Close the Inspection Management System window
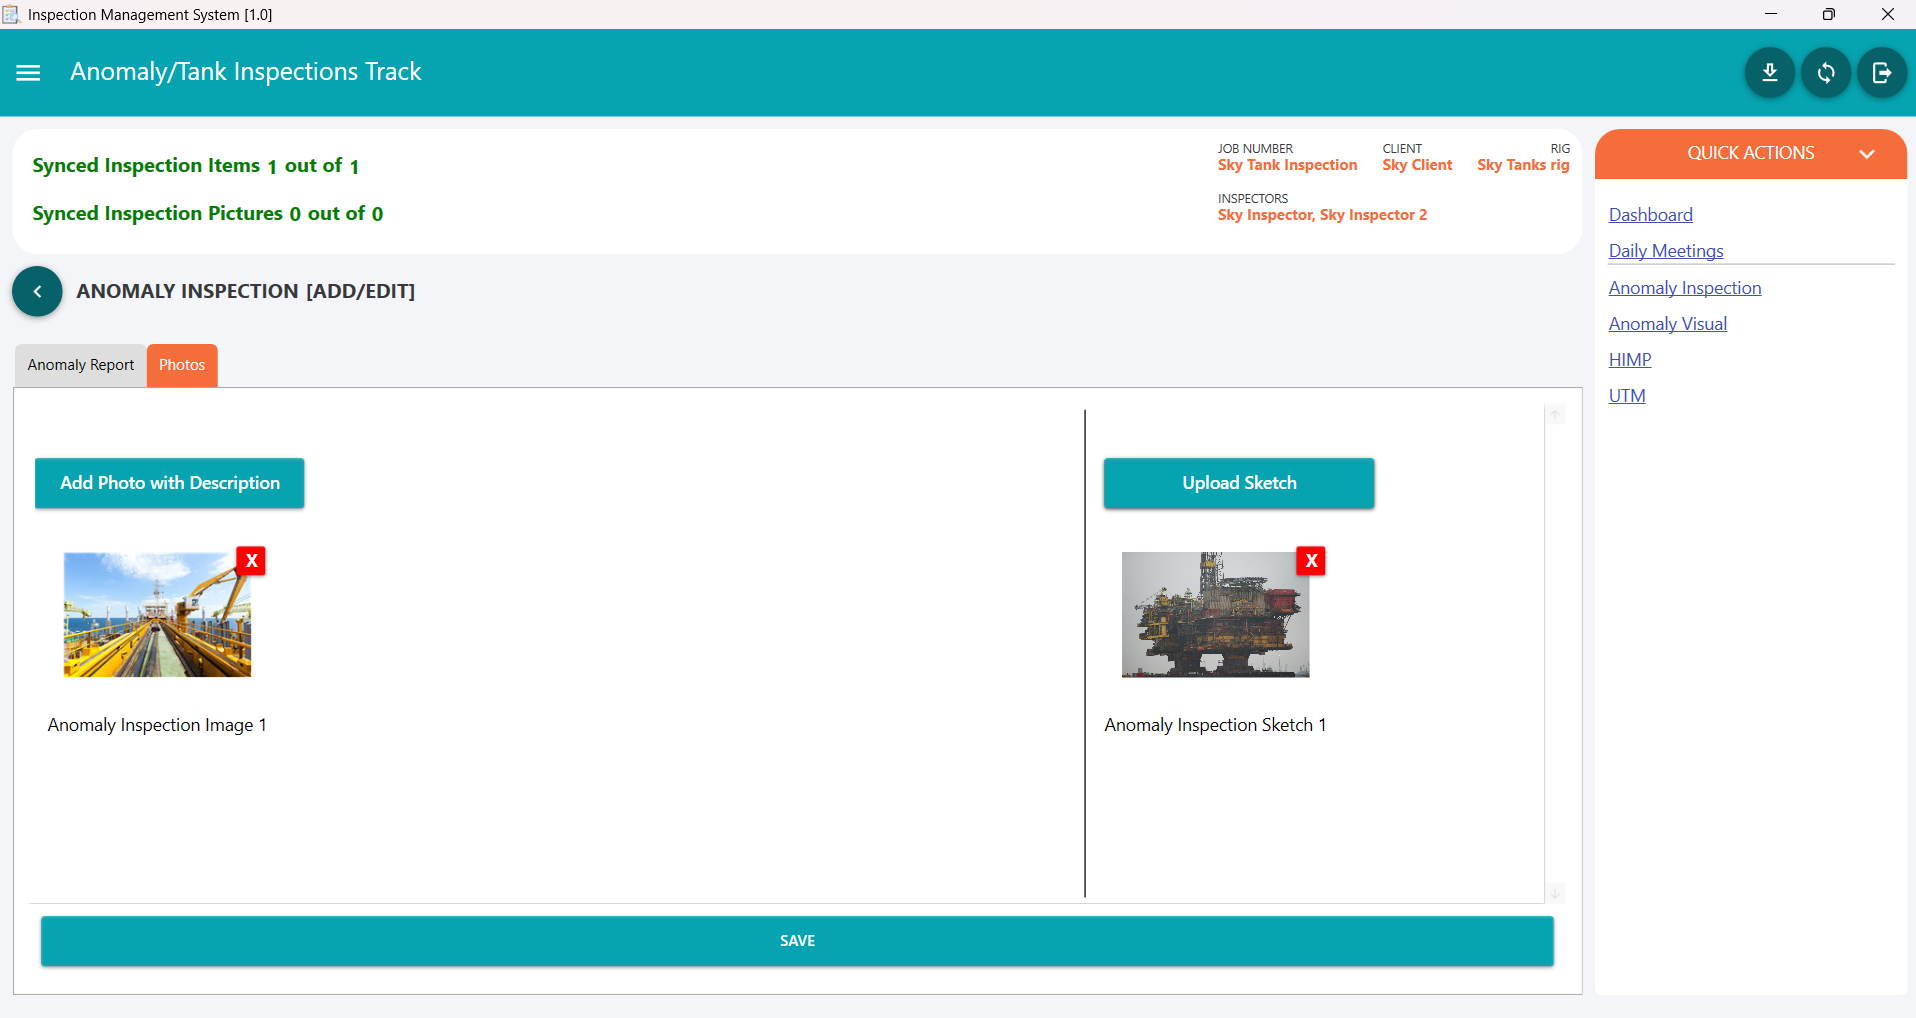Screen dimensions: 1916x1018 click(x=1887, y=14)
